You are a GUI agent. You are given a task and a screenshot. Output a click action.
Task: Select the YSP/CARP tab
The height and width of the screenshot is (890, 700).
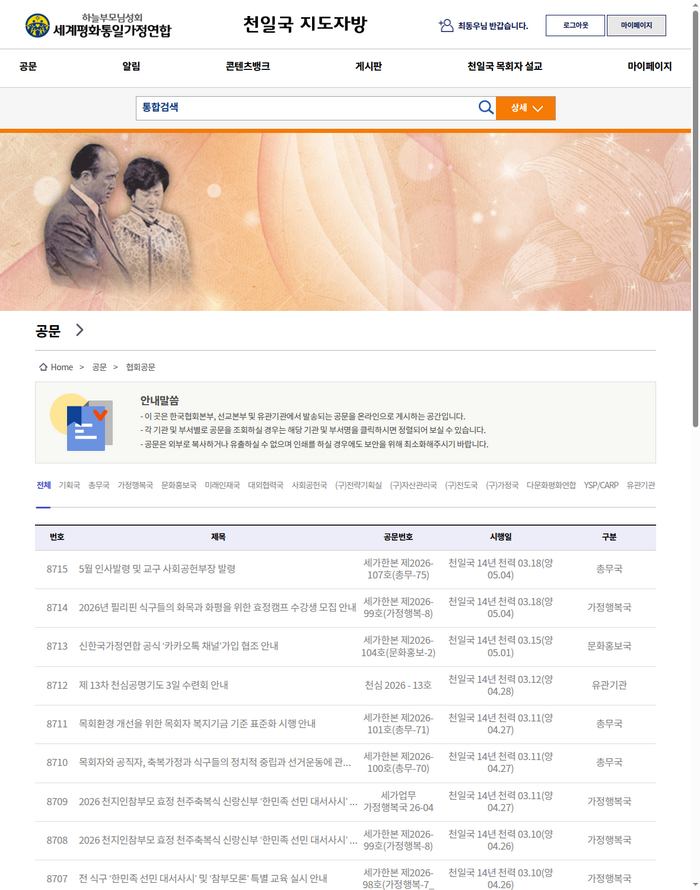[x=601, y=485]
